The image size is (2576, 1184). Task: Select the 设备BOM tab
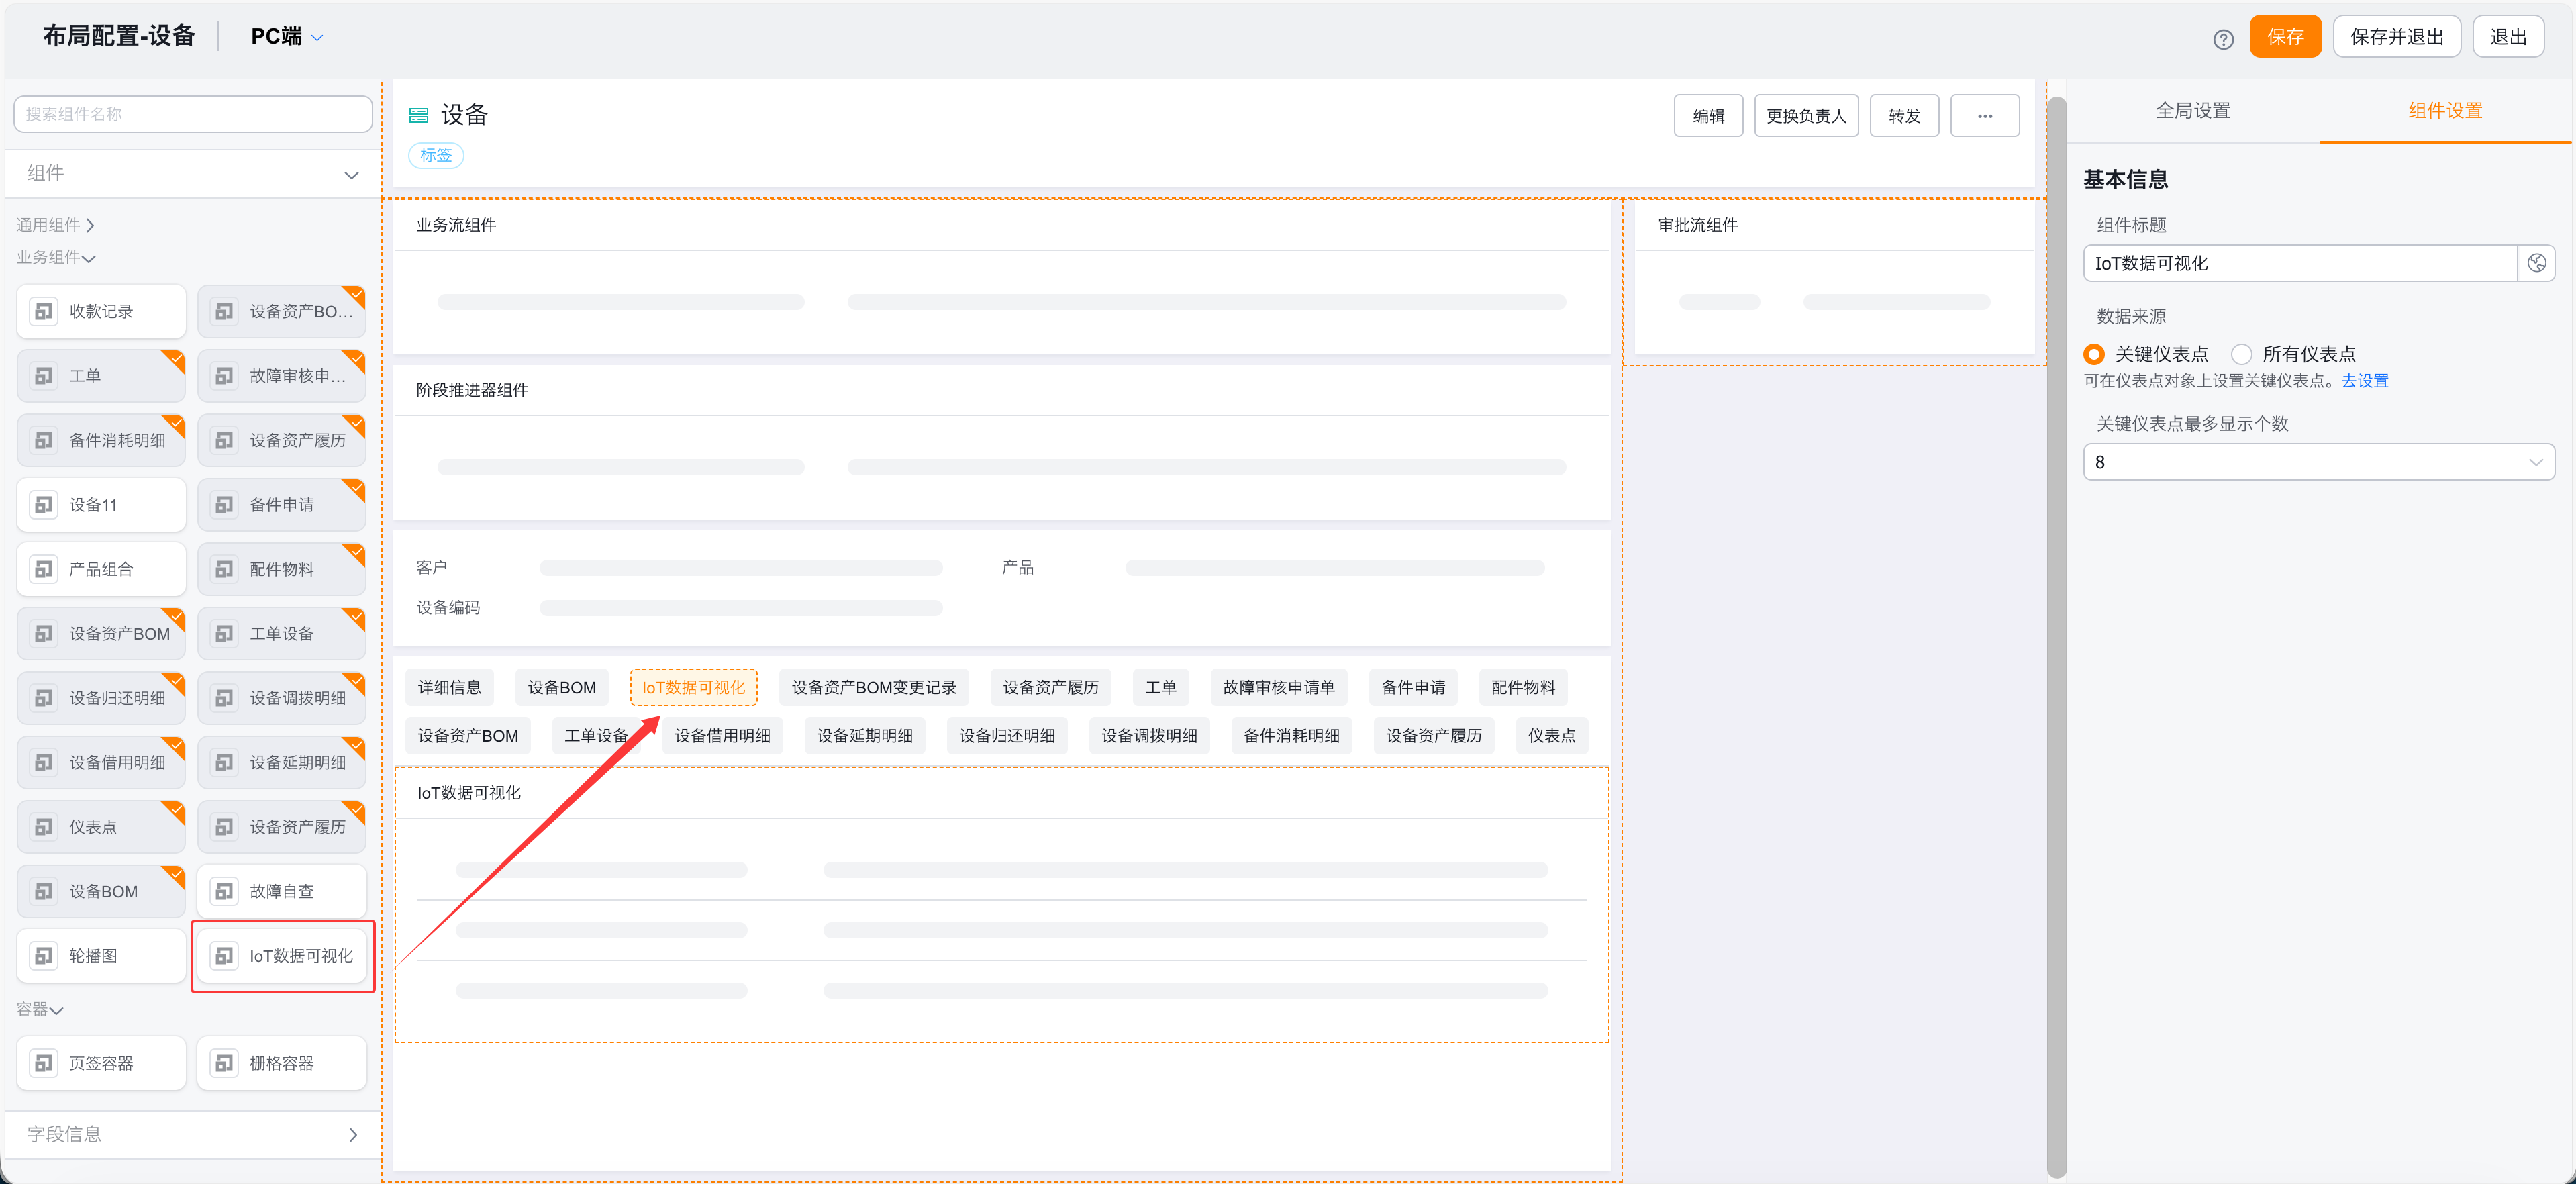click(561, 687)
